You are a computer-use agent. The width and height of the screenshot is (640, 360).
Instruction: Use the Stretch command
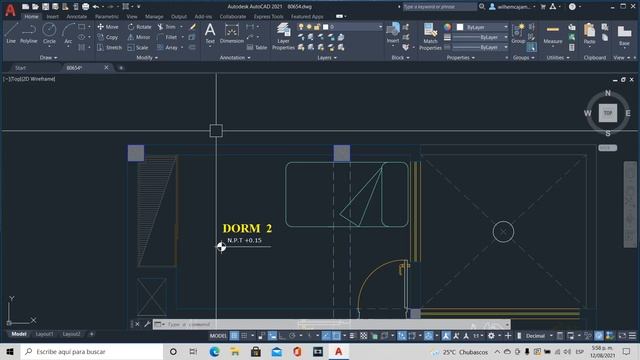click(x=109, y=47)
